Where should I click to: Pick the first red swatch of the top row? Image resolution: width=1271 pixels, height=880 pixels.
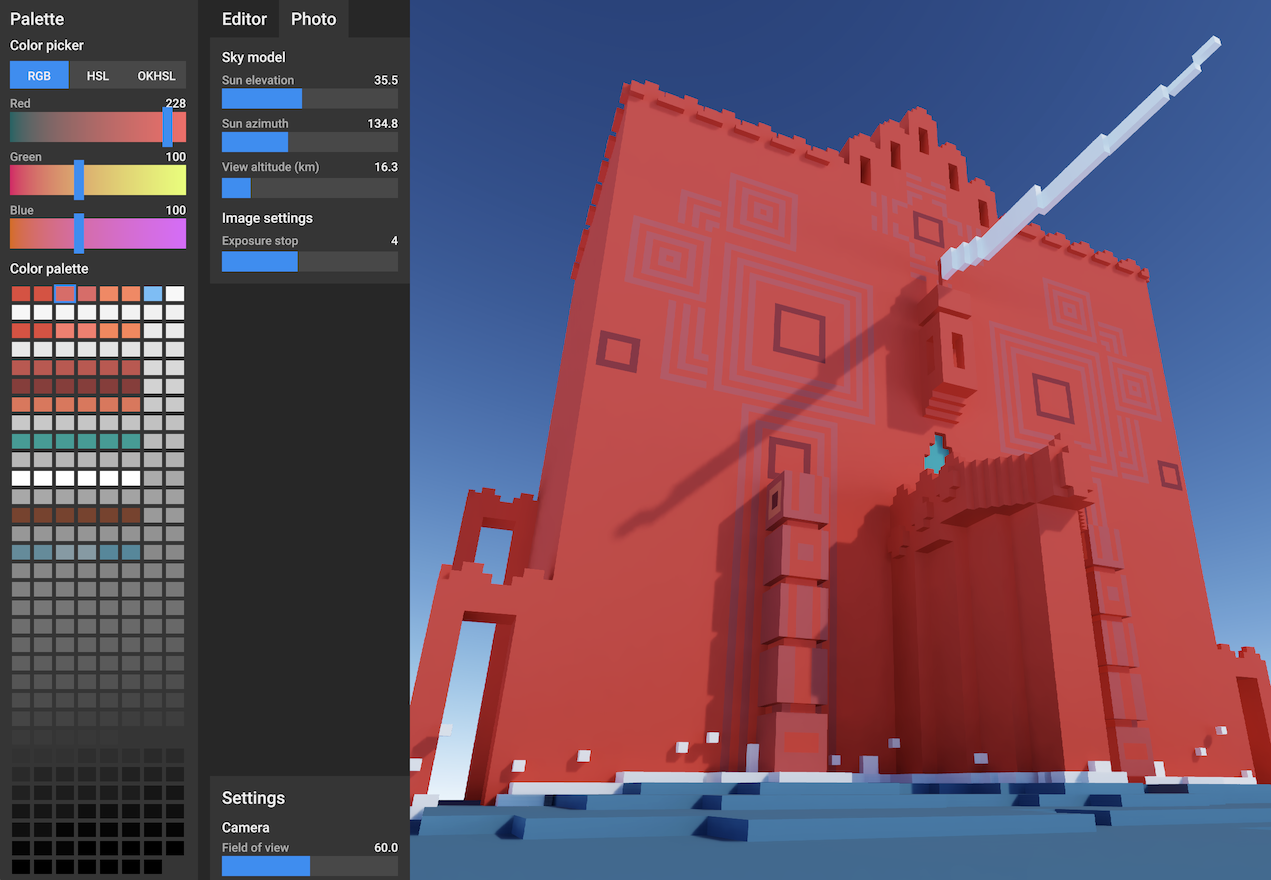(x=21, y=293)
